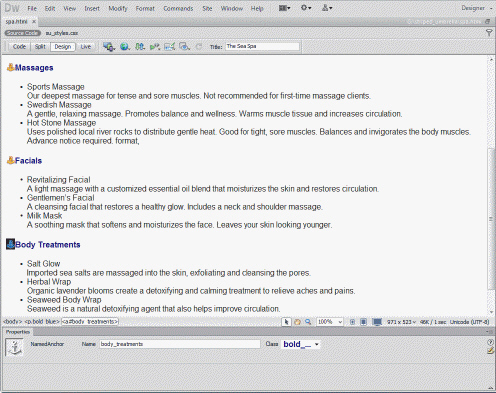This screenshot has height=393, width=496.
Task: Open the Commands menu
Action: 178,8
